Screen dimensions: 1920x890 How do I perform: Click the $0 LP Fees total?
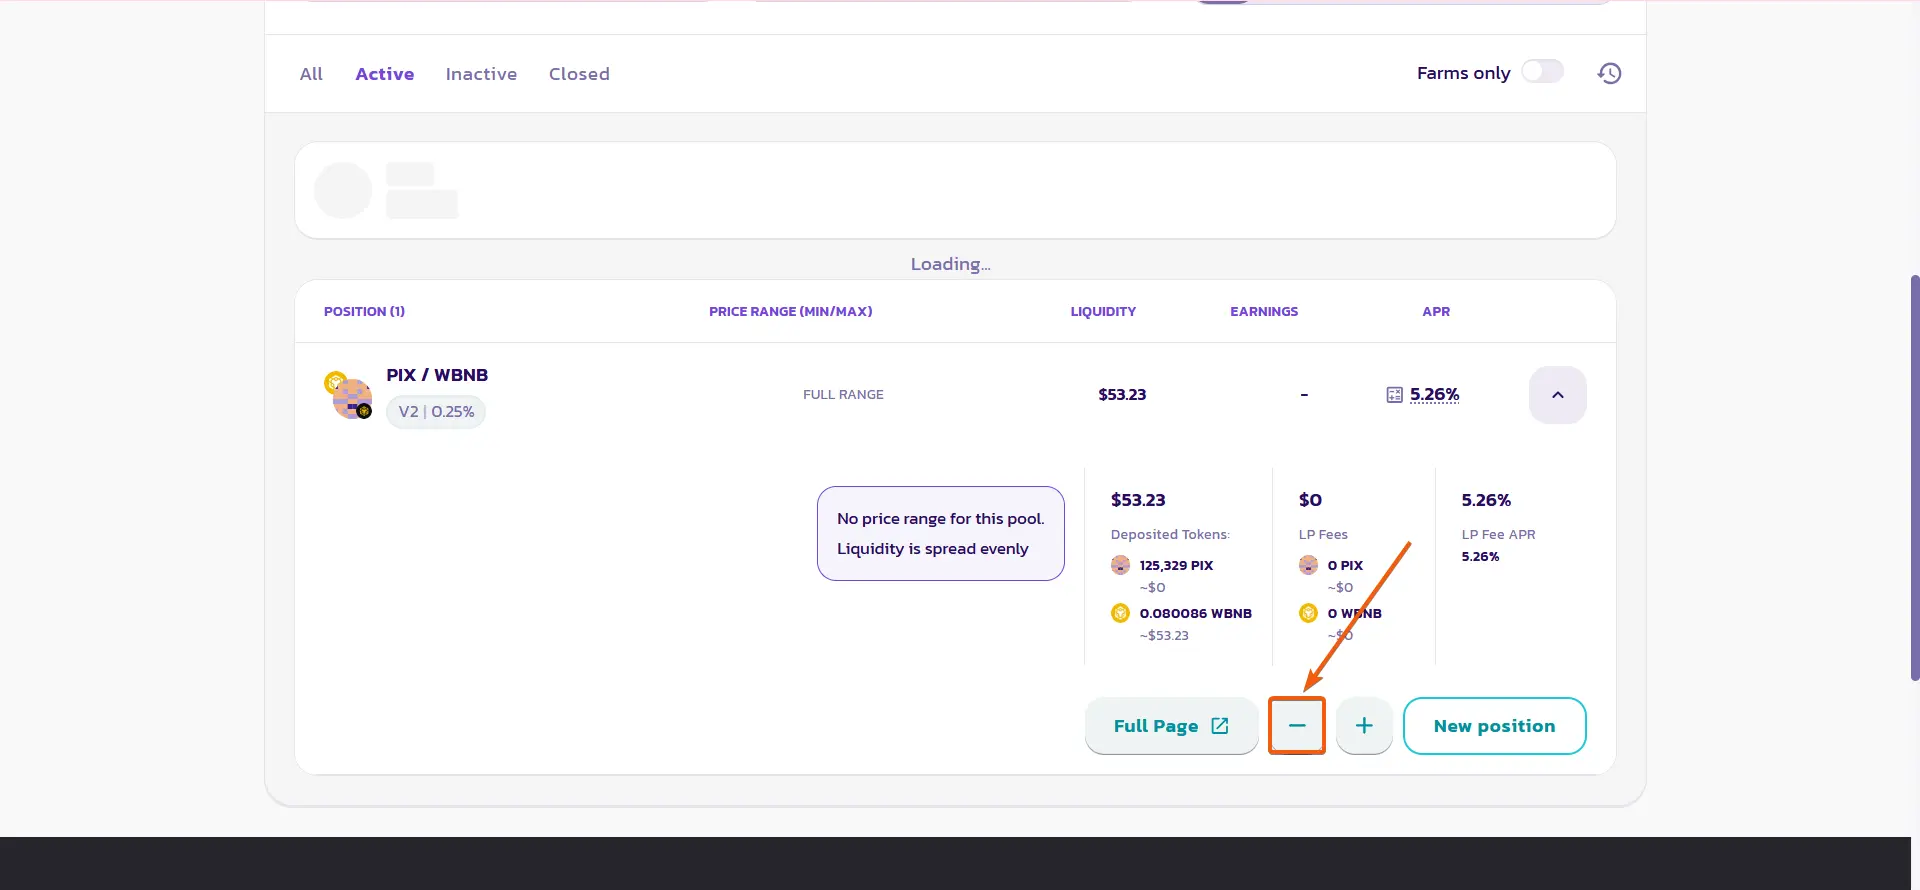click(x=1310, y=500)
